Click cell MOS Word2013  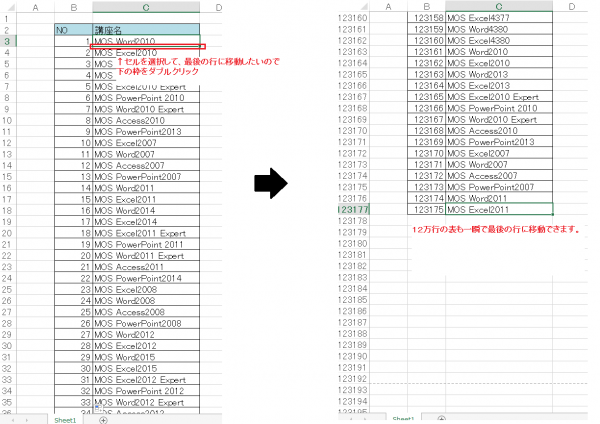coord(499,74)
